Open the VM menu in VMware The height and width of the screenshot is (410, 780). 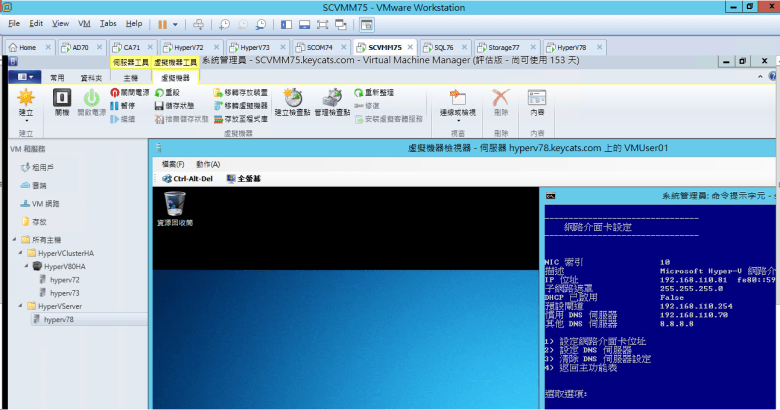click(83, 22)
